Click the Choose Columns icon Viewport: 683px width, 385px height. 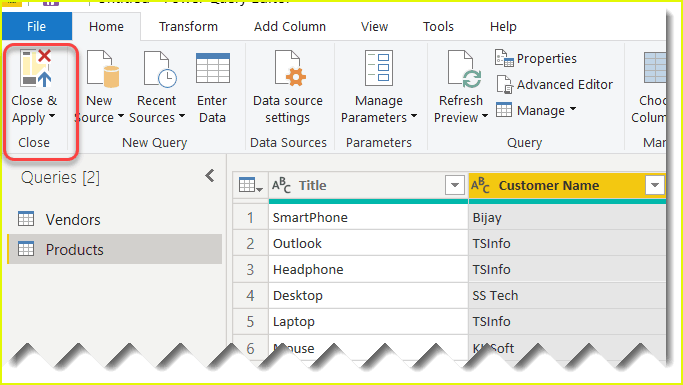655,68
